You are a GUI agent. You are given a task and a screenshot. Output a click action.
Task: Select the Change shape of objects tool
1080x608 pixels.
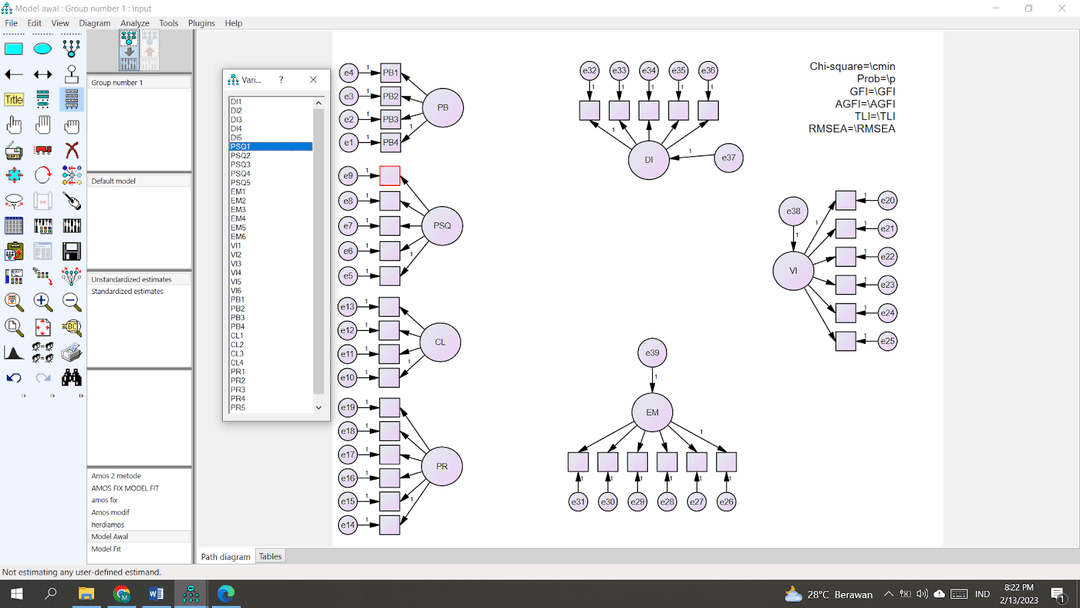click(14, 176)
